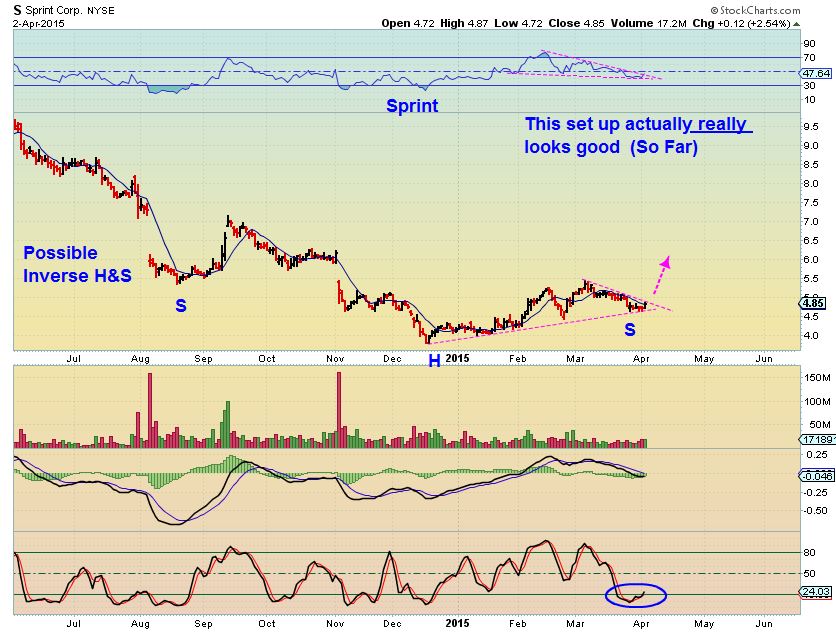Viewport: 836px width, 633px height.
Task: Click the H head label near December
Action: tap(435, 361)
